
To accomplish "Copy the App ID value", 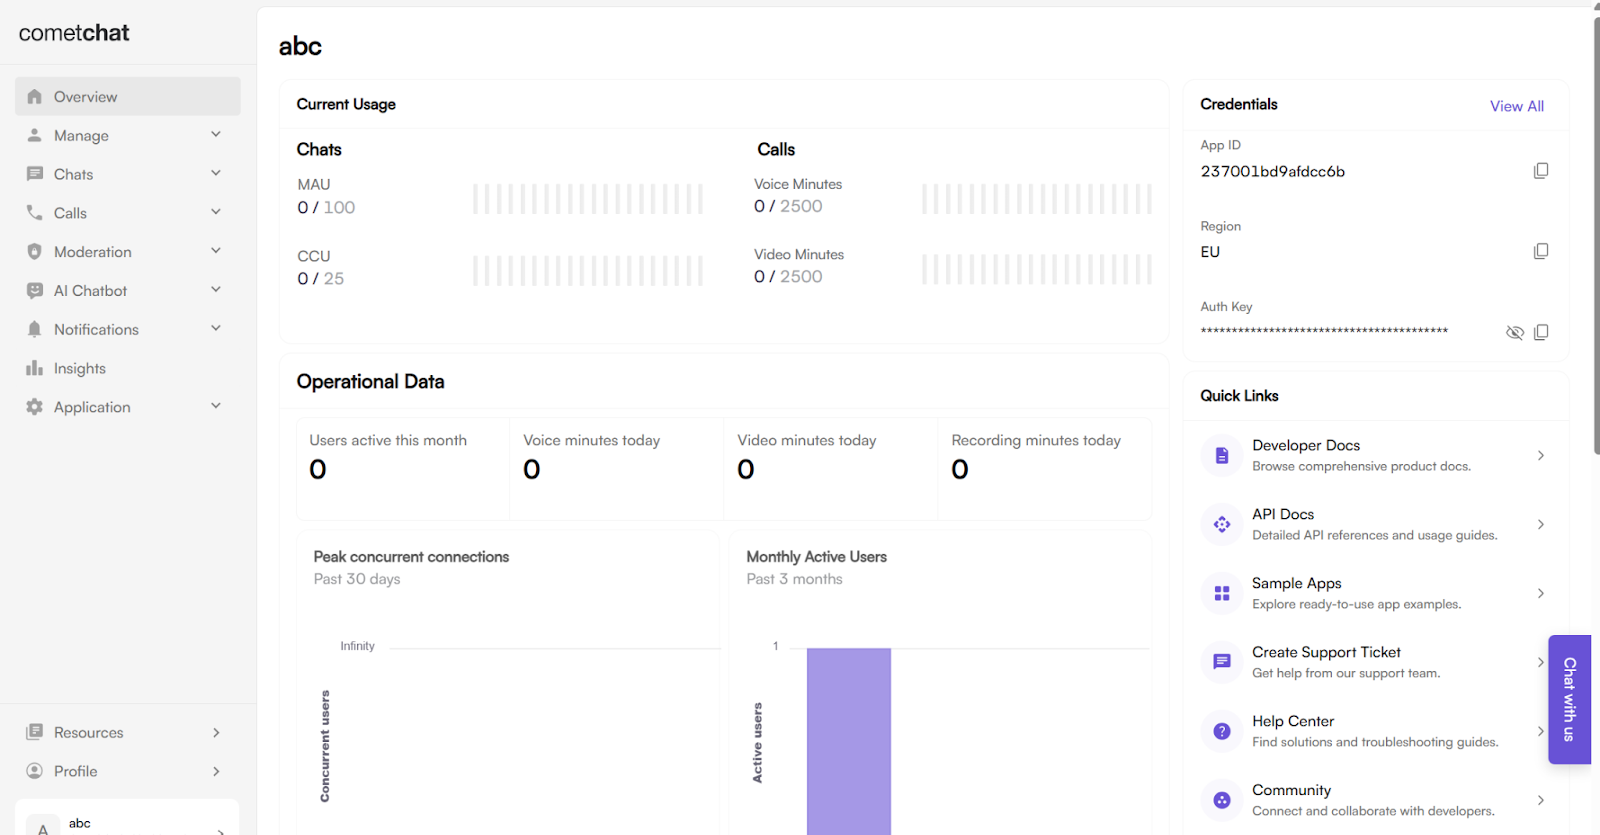I will pos(1541,171).
